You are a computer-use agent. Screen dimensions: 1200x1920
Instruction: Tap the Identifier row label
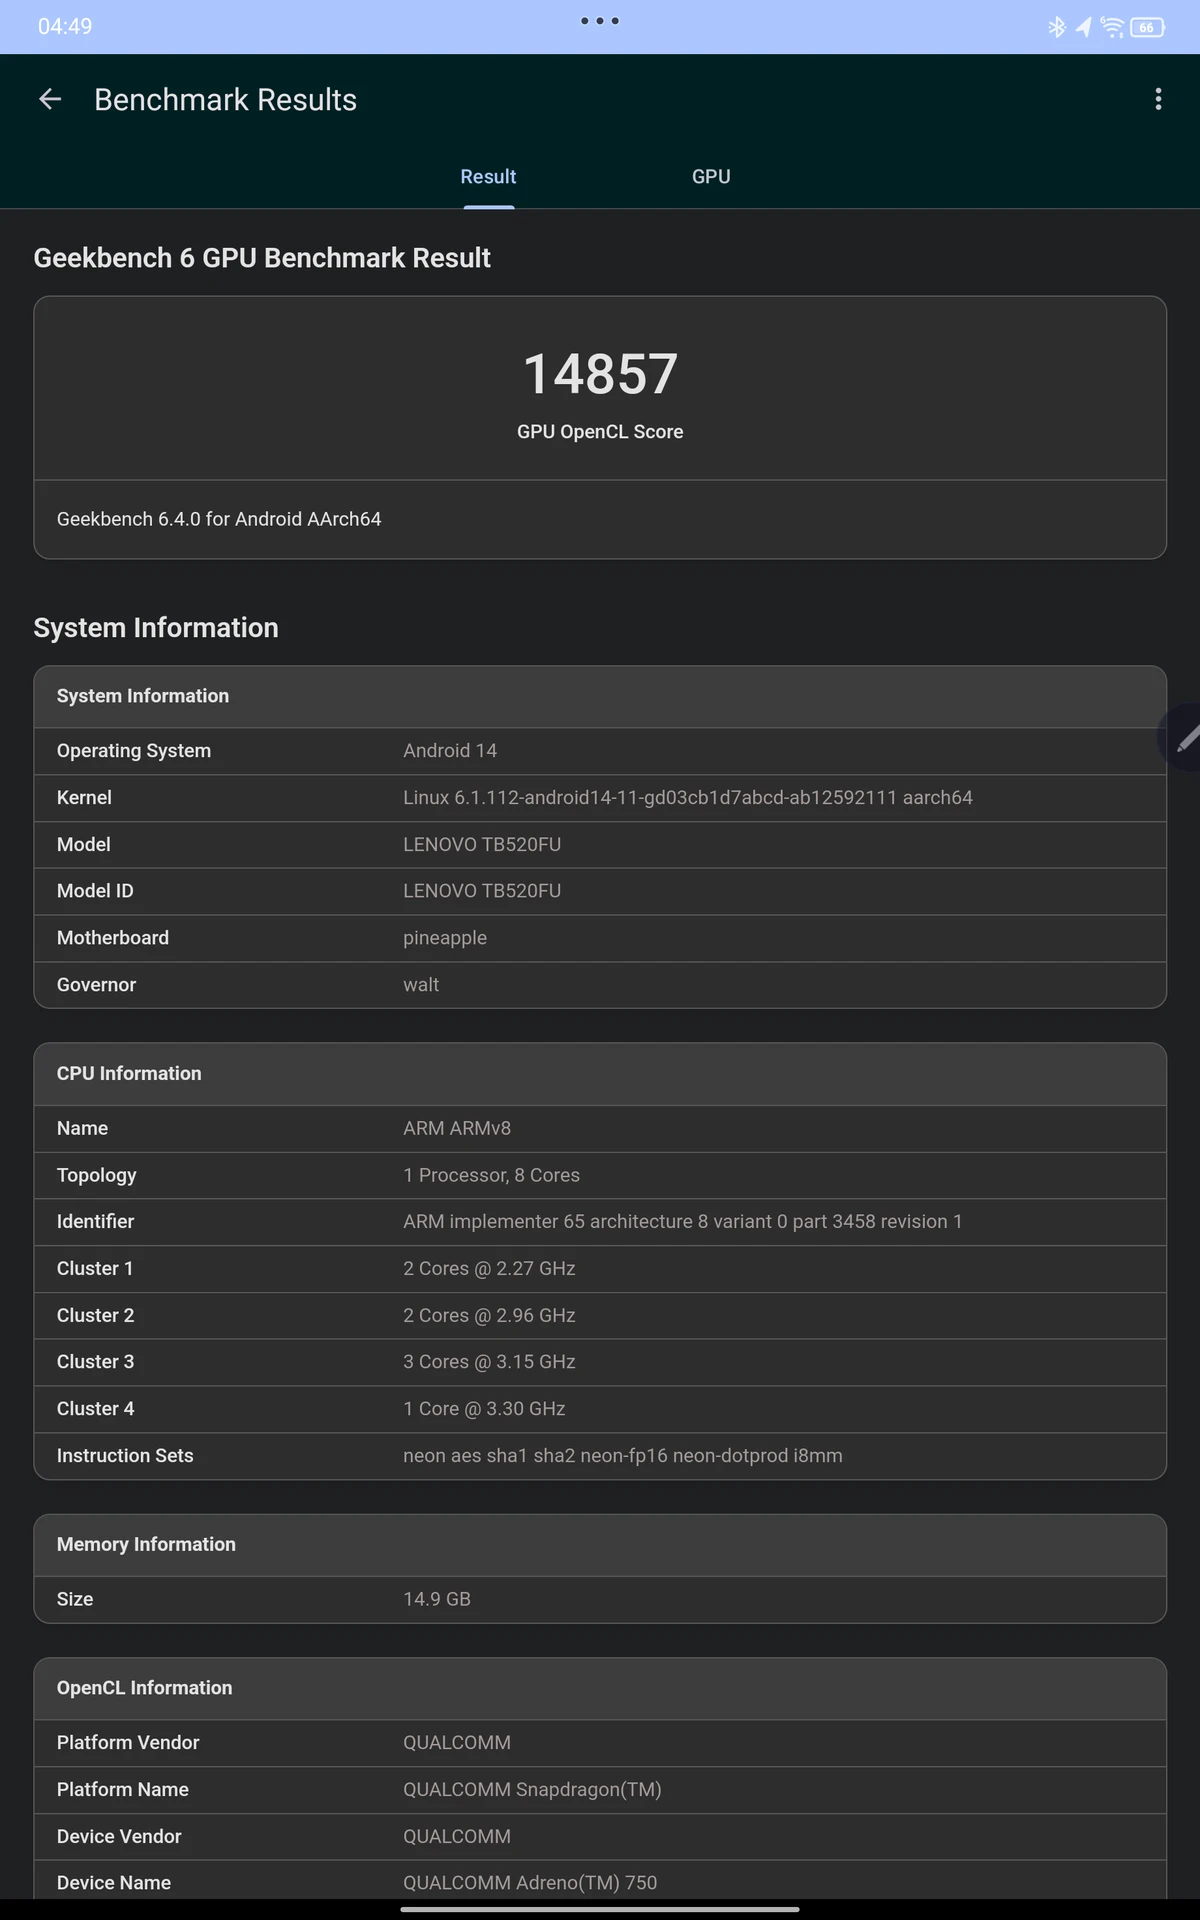point(95,1222)
